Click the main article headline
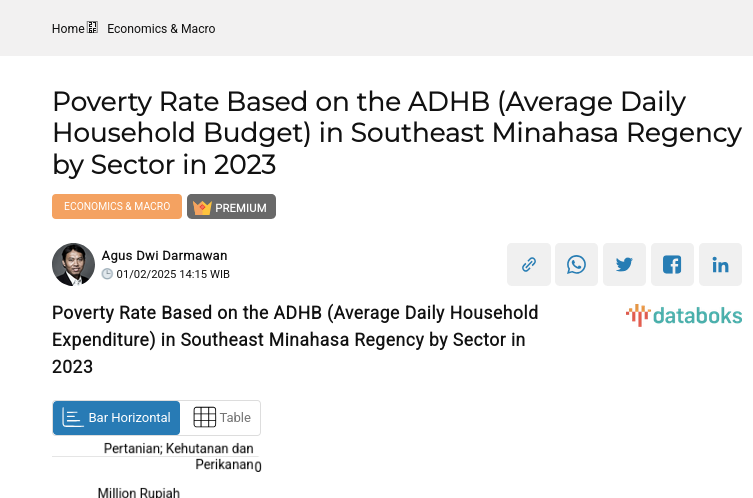Image resolution: width=753 pixels, height=498 pixels. coord(397,133)
